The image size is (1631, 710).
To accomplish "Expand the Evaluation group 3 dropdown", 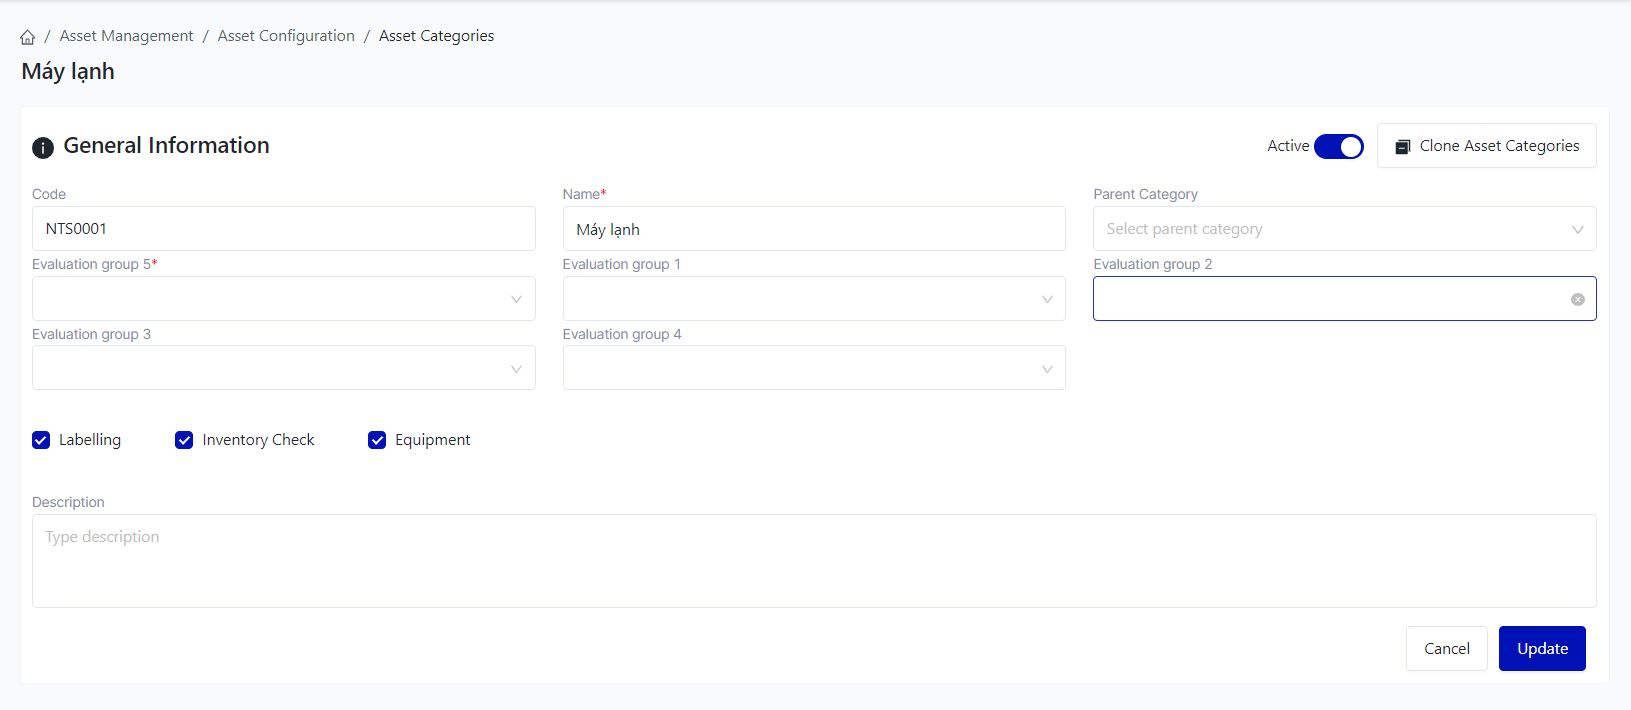I will click(x=283, y=368).
